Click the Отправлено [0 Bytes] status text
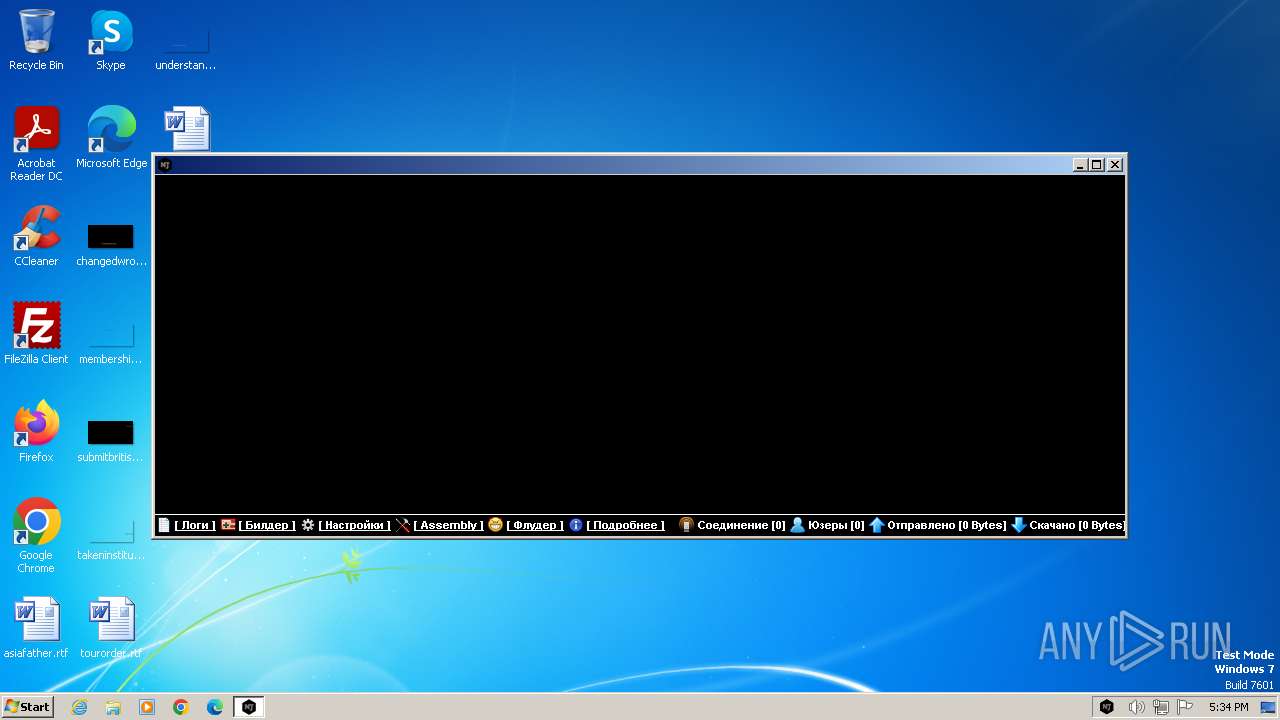Image resolution: width=1280 pixels, height=720 pixels. (x=947, y=525)
